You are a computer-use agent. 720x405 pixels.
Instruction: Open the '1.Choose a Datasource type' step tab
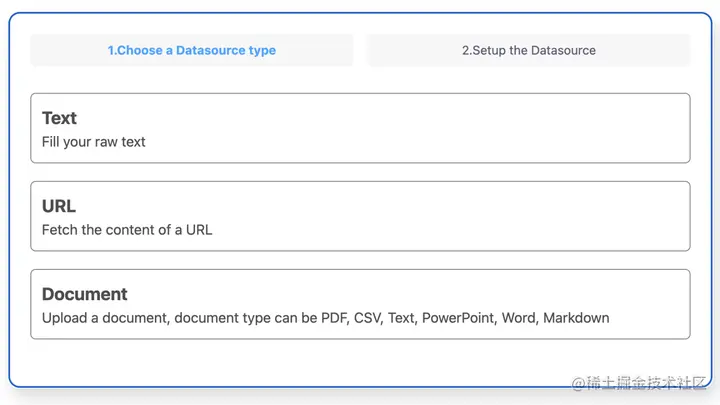[192, 50]
